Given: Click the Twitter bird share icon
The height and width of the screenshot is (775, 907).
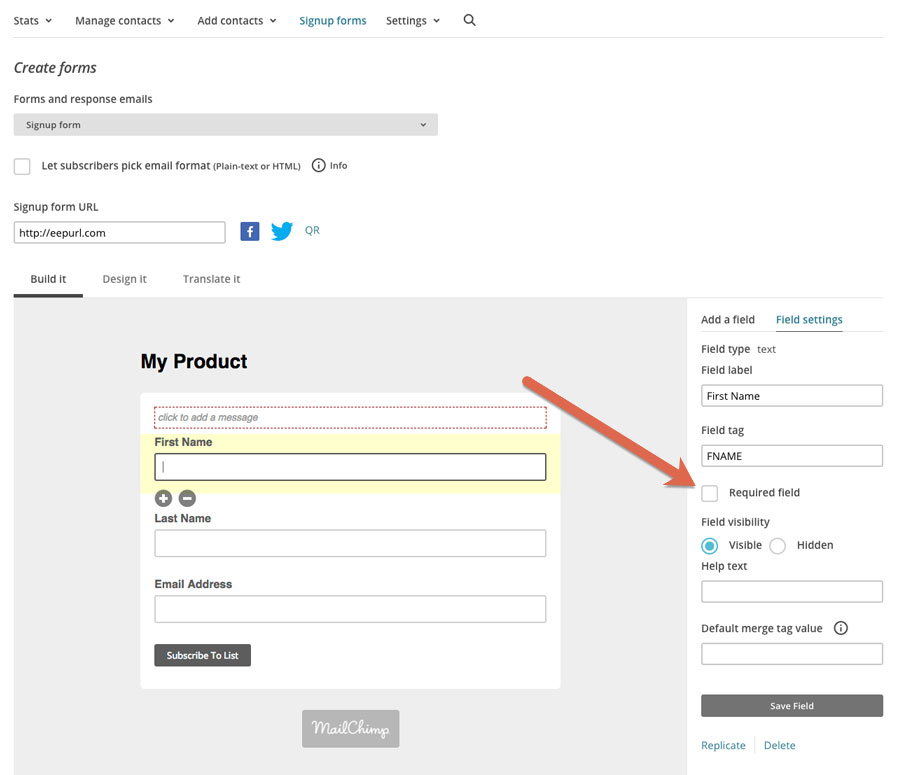Looking at the screenshot, I should [282, 231].
